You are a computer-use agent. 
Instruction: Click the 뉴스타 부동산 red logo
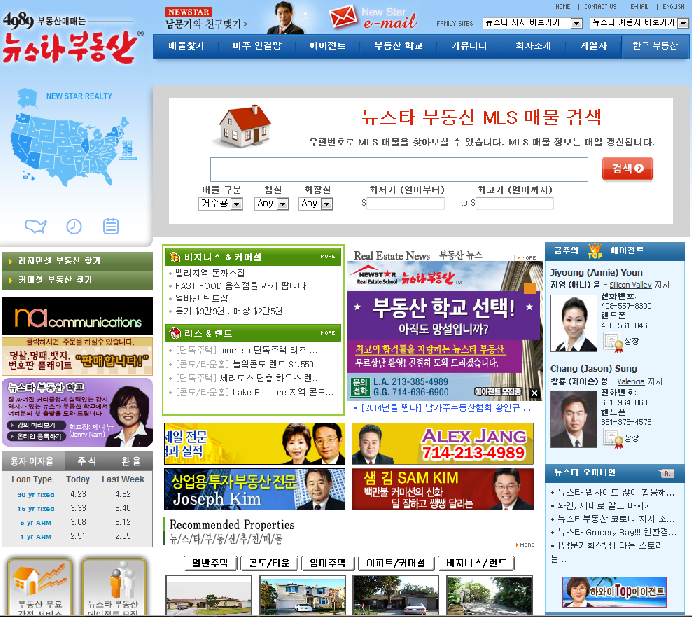[x=70, y=47]
